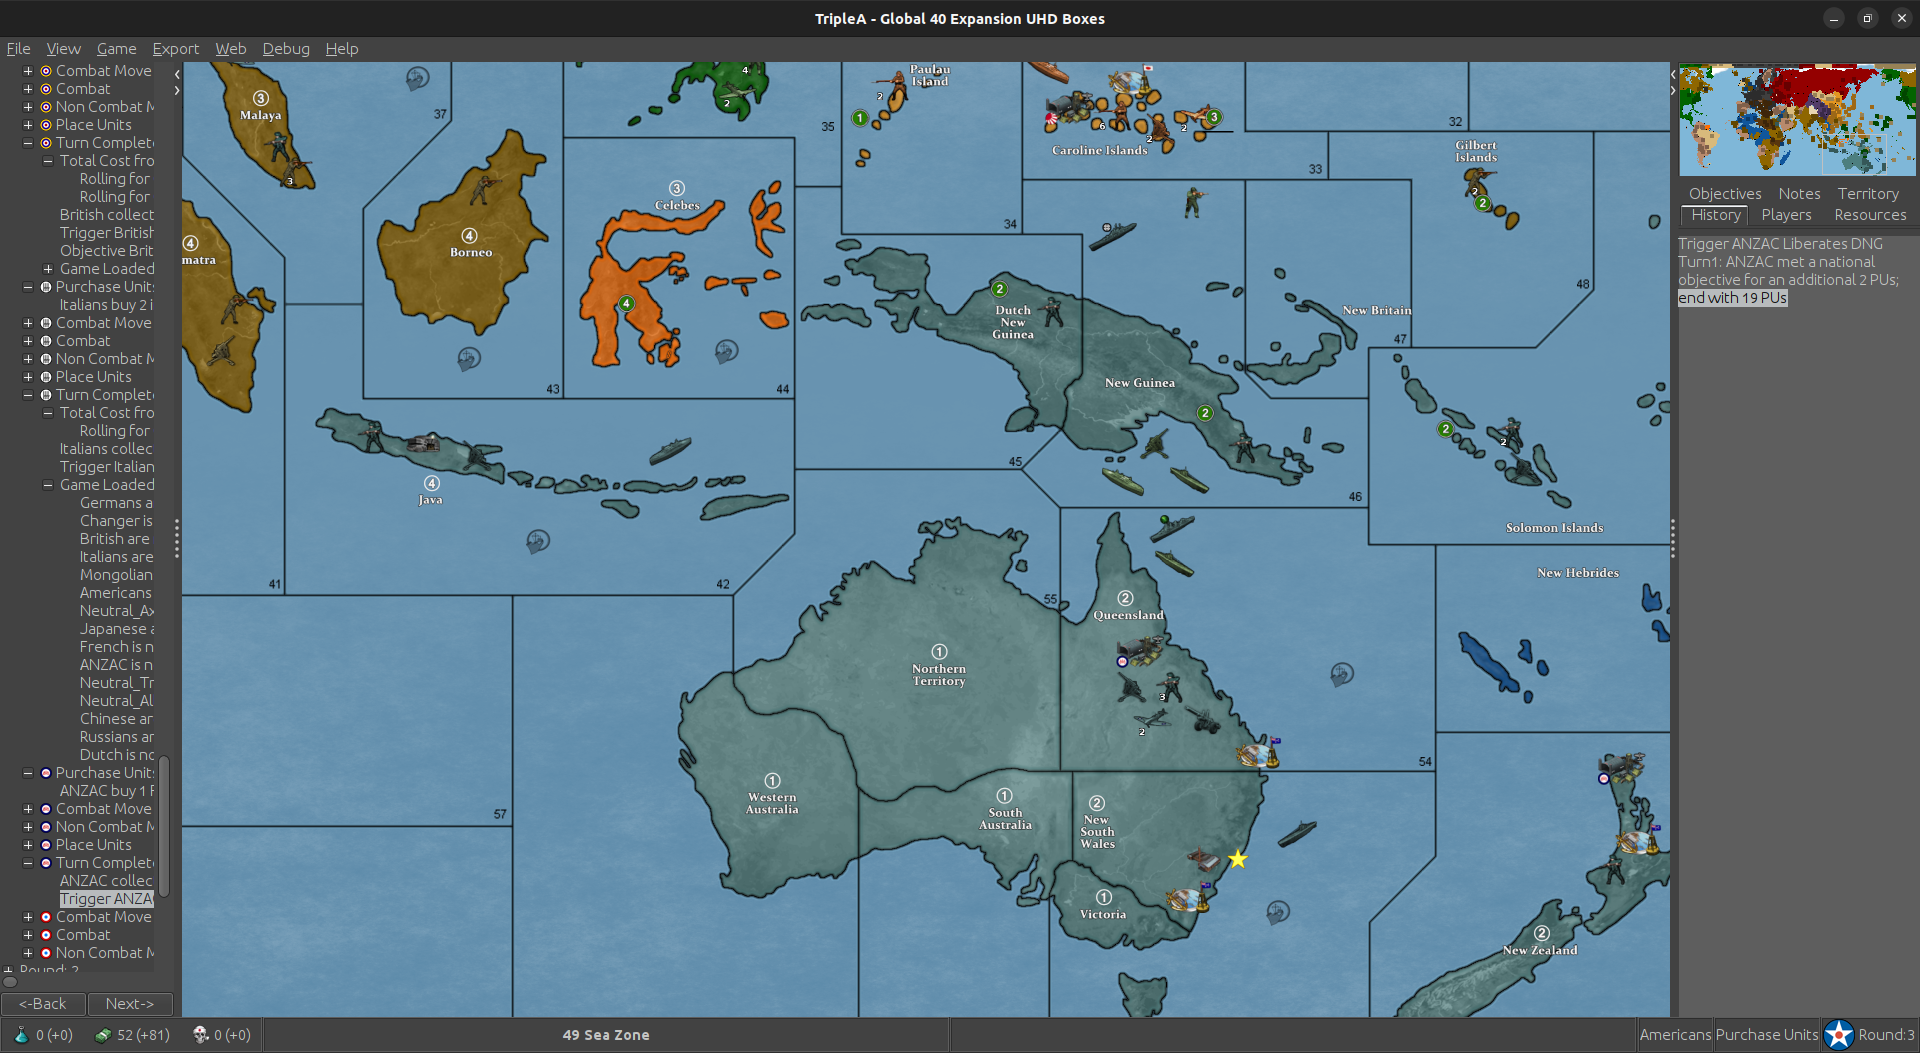This screenshot has height=1053, width=1920.
Task: Collapse the first Total Cost node
Action: pos(47,161)
